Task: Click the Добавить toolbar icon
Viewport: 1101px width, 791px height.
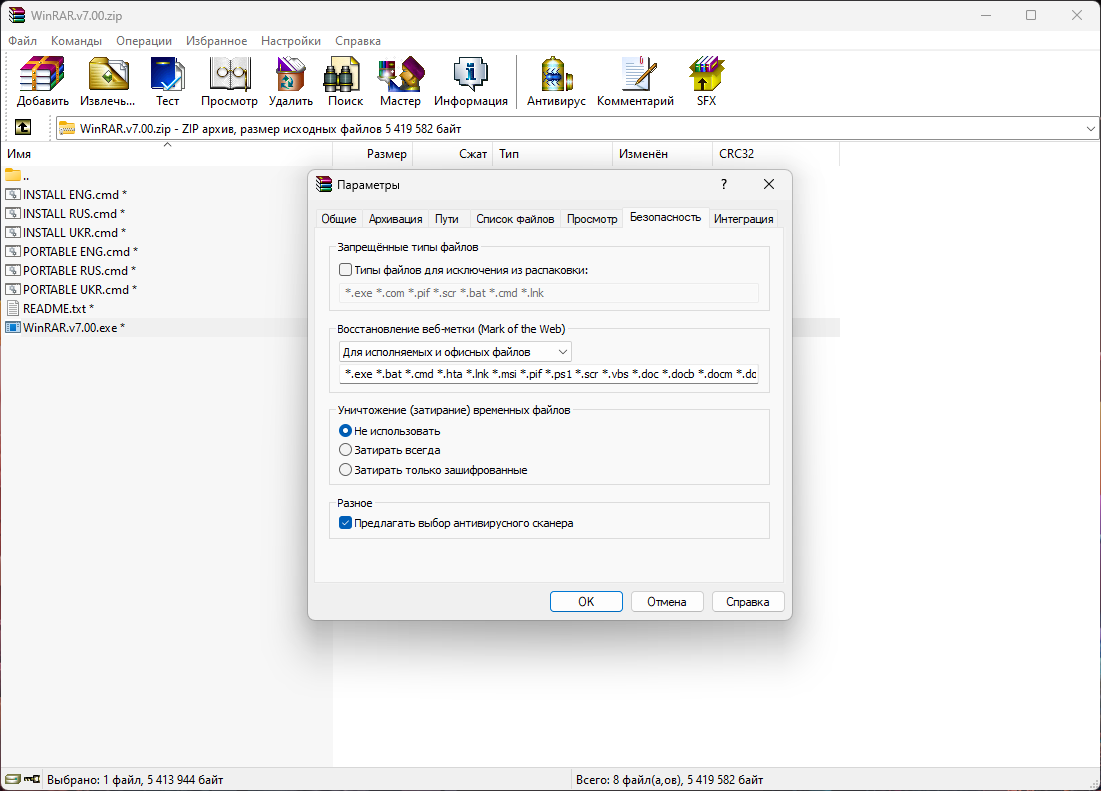Action: (x=42, y=81)
